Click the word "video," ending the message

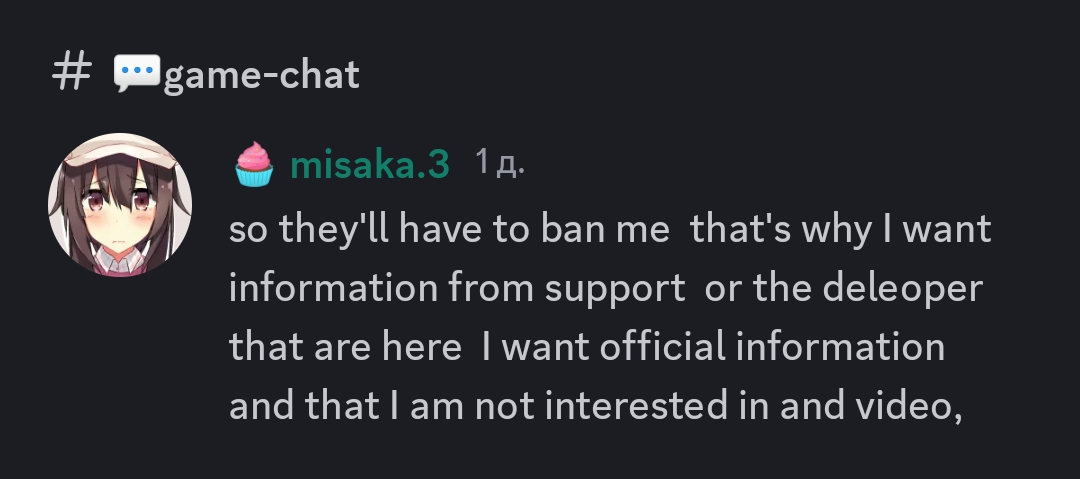[x=908, y=406]
